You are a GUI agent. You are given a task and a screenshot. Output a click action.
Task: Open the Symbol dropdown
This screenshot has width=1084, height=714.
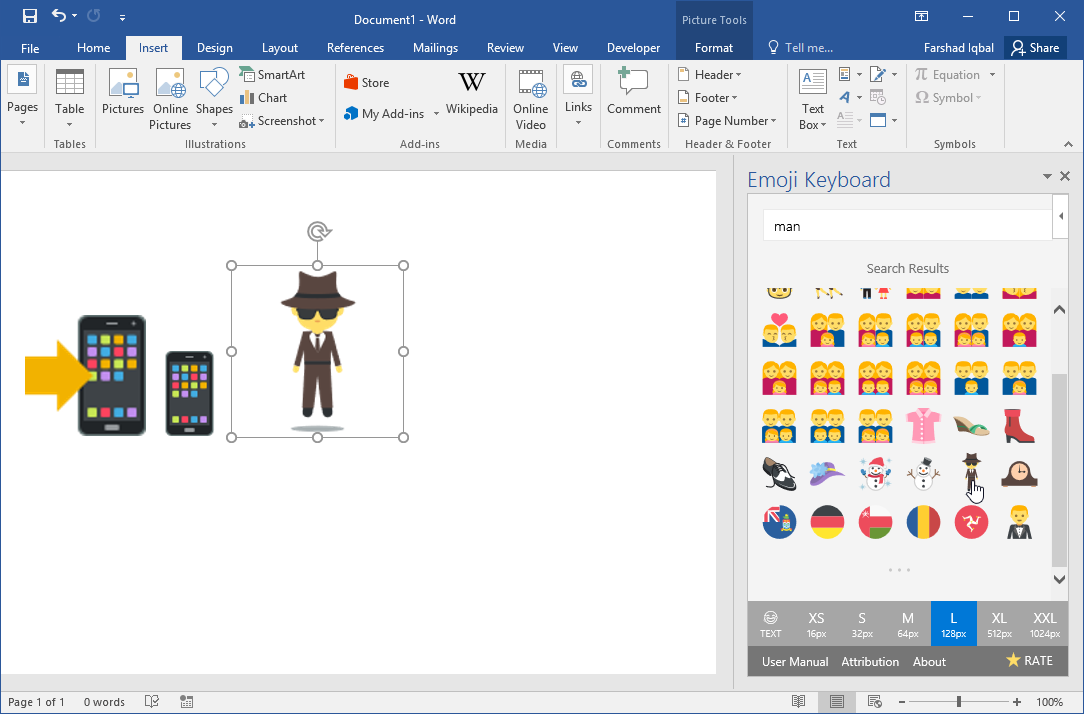[953, 97]
